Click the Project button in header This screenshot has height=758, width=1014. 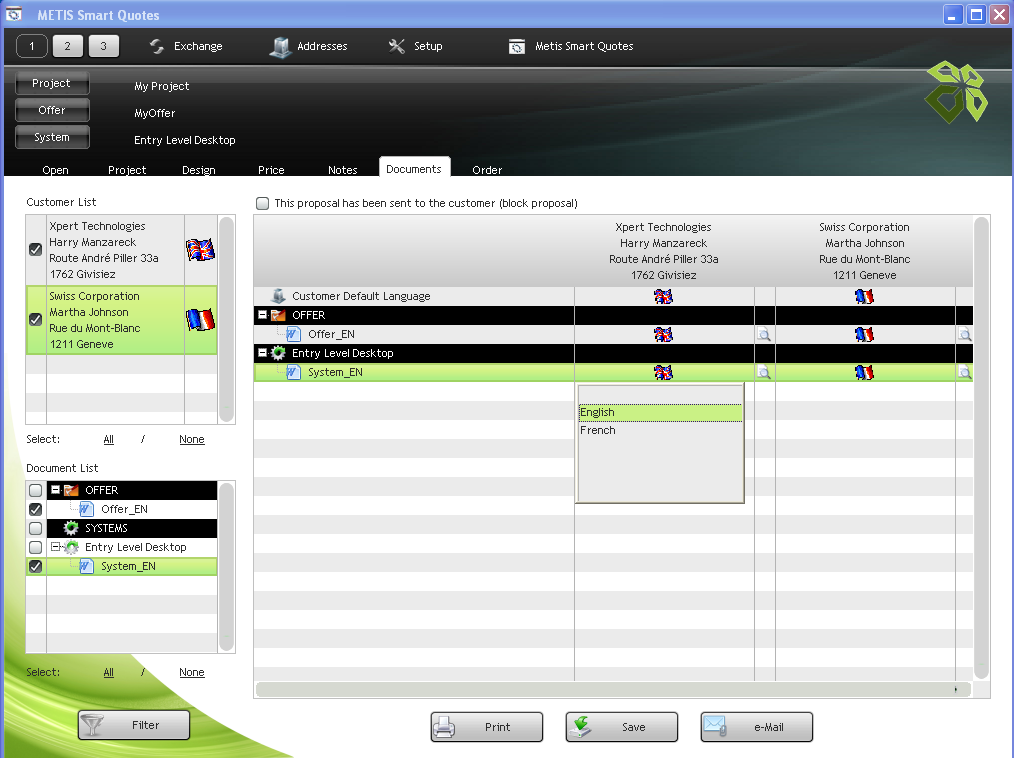pos(52,83)
